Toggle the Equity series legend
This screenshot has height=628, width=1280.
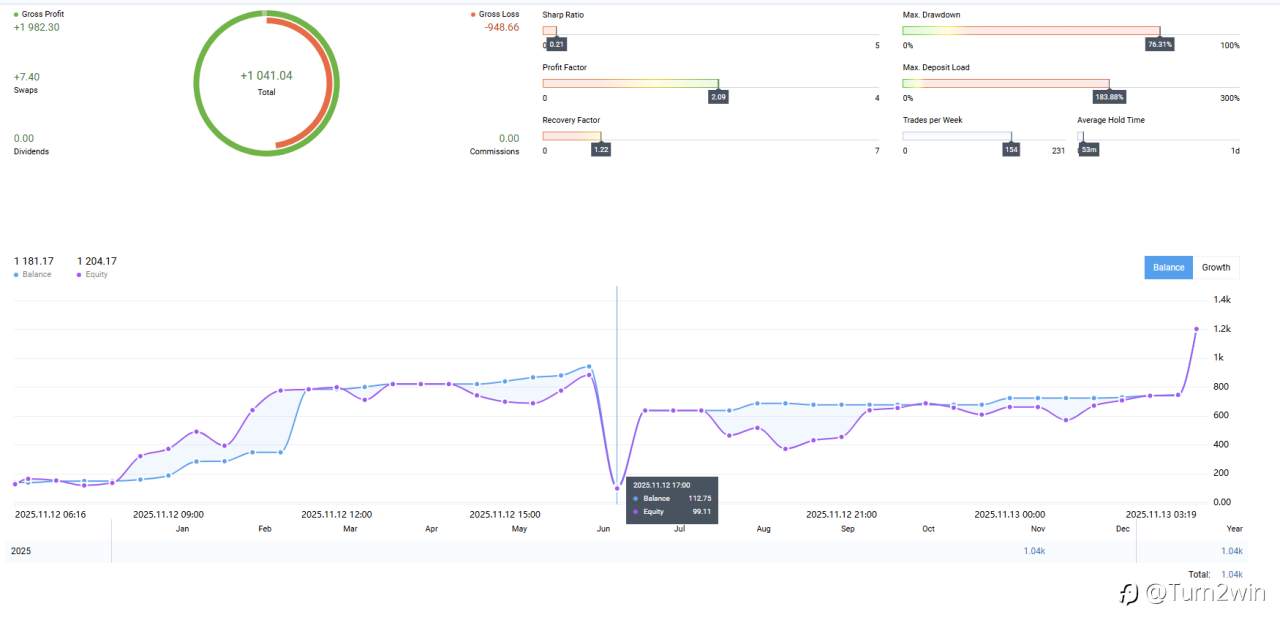[x=80, y=274]
